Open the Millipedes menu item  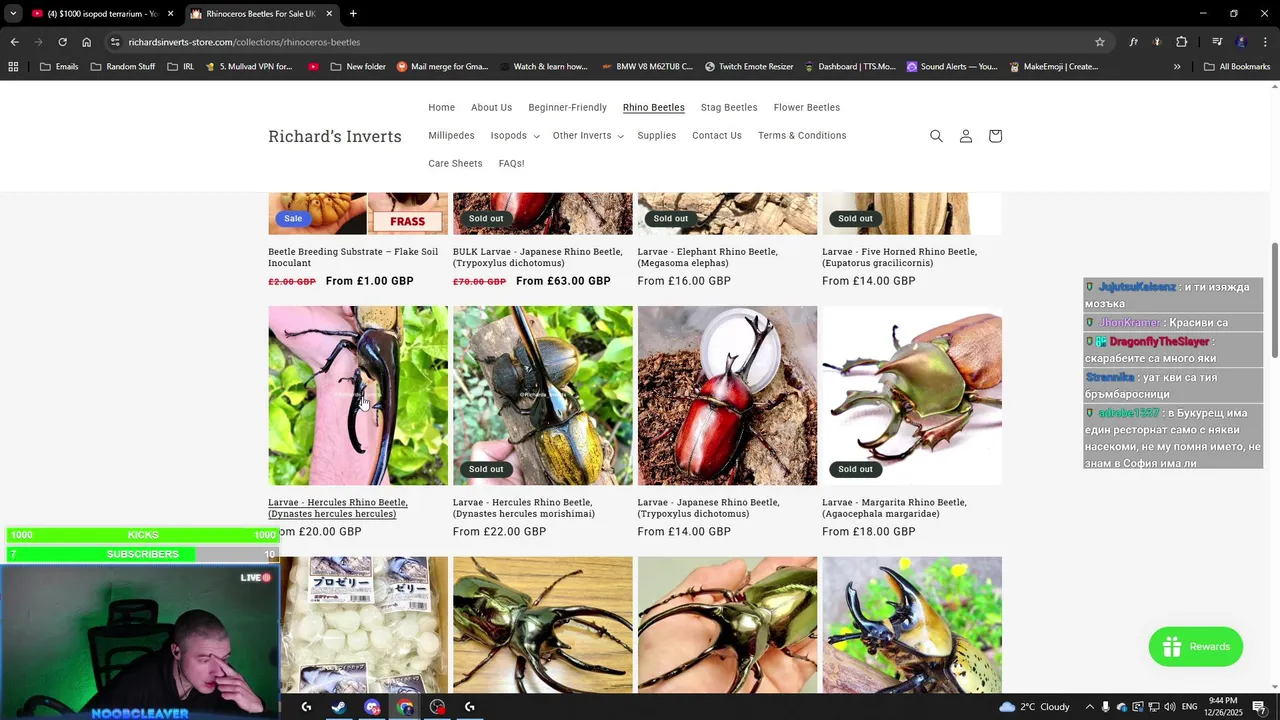451,136
